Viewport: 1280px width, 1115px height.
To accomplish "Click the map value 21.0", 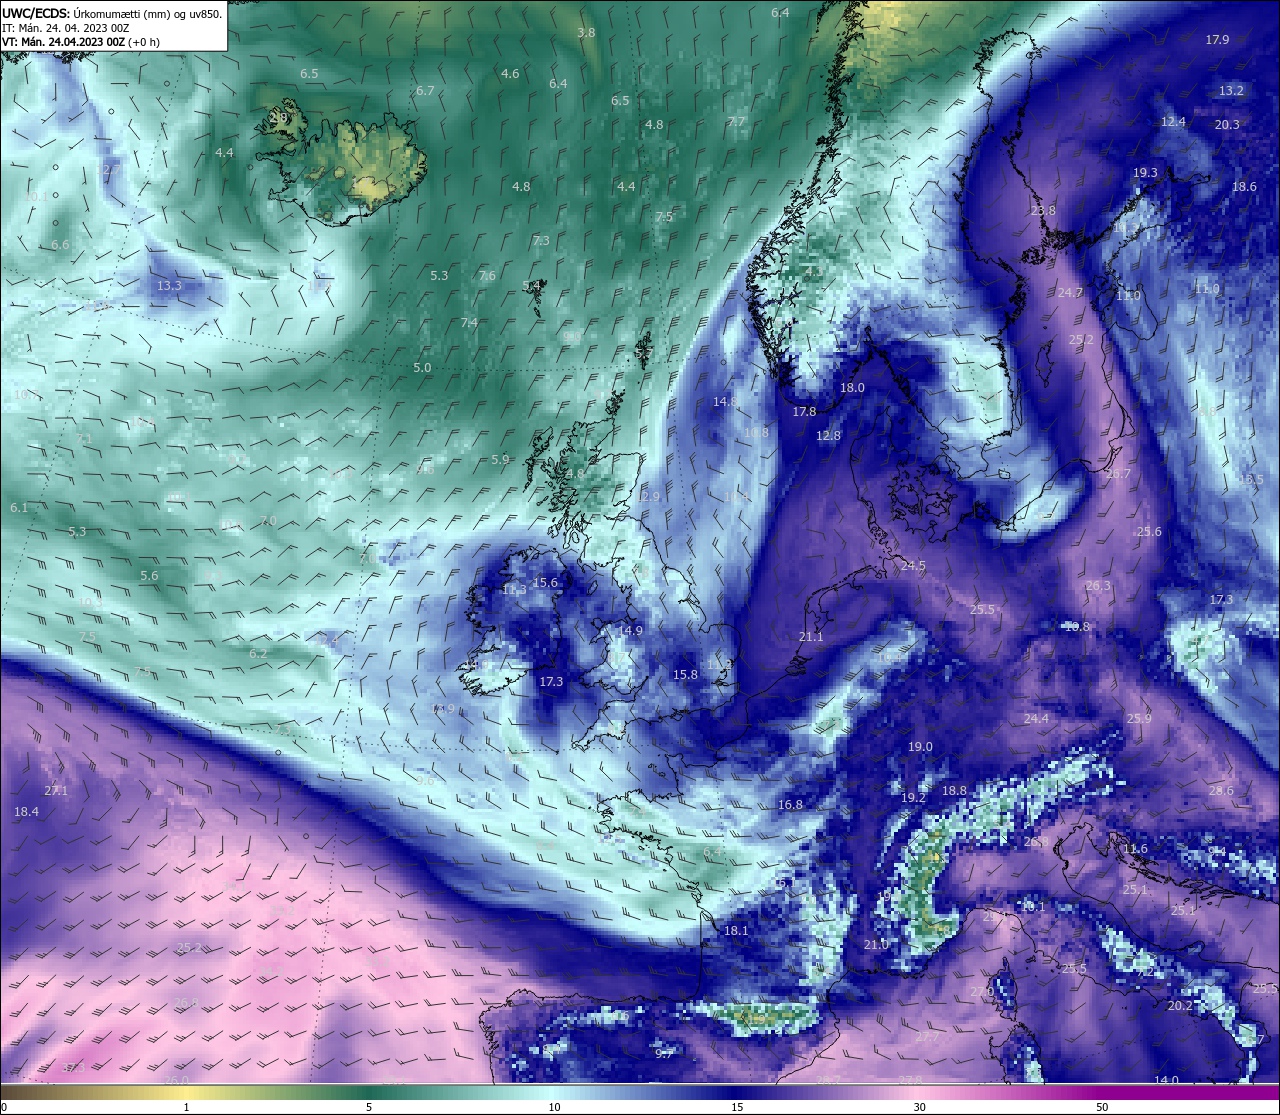I will tap(876, 945).
